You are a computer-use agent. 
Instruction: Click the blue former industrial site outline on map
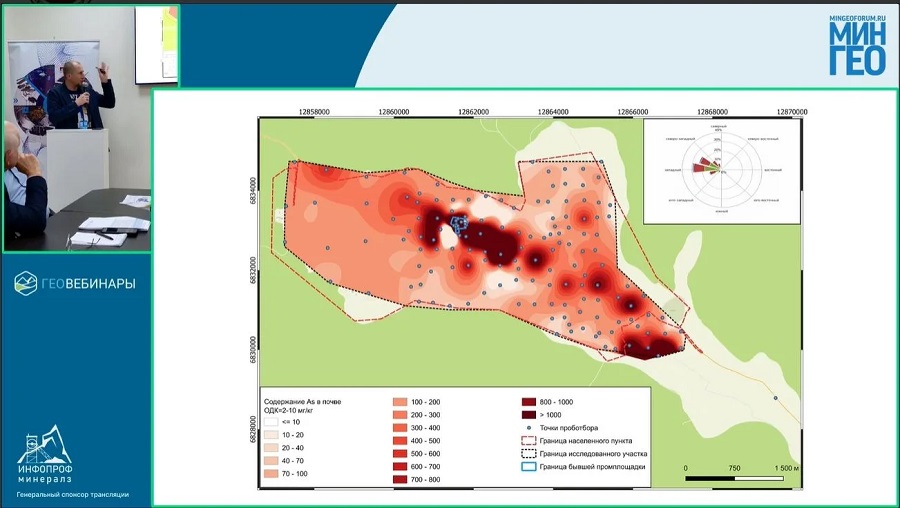(x=459, y=224)
